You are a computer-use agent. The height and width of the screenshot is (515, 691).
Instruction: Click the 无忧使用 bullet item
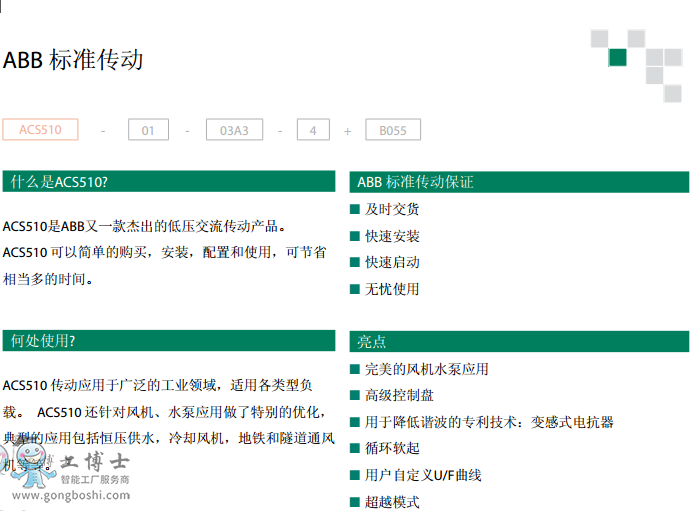(385, 289)
